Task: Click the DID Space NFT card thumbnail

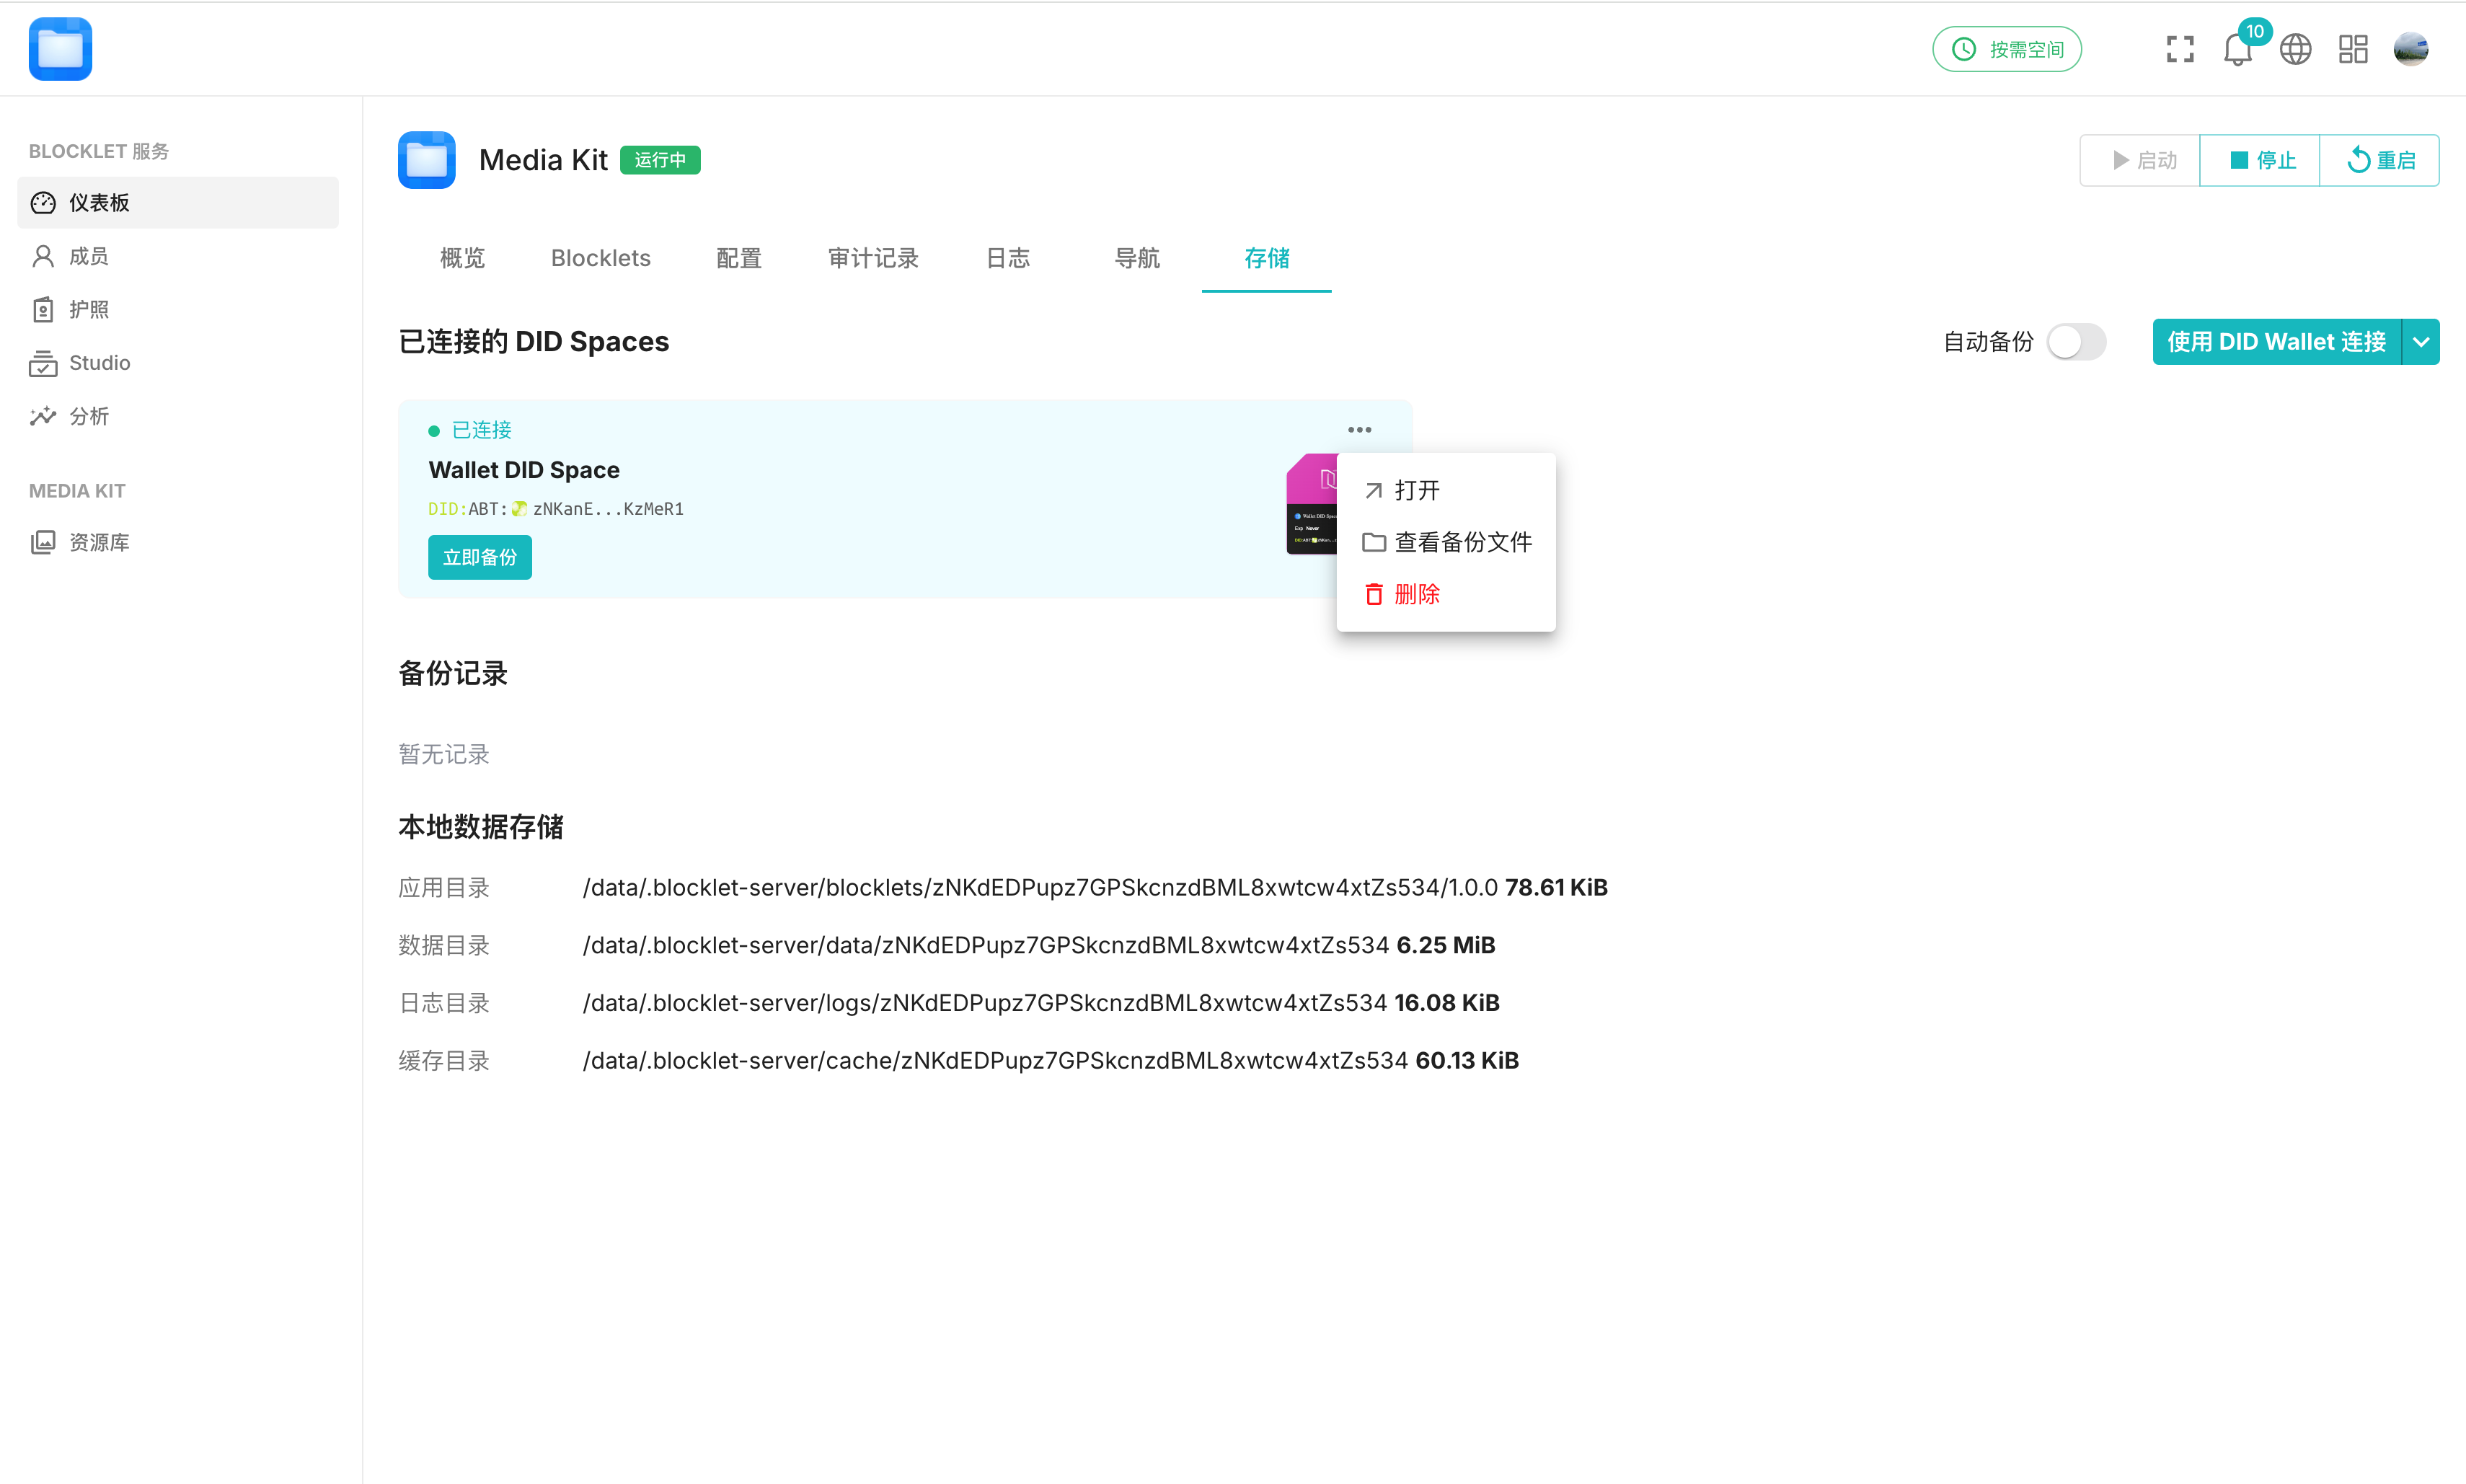Action: (x=1311, y=505)
